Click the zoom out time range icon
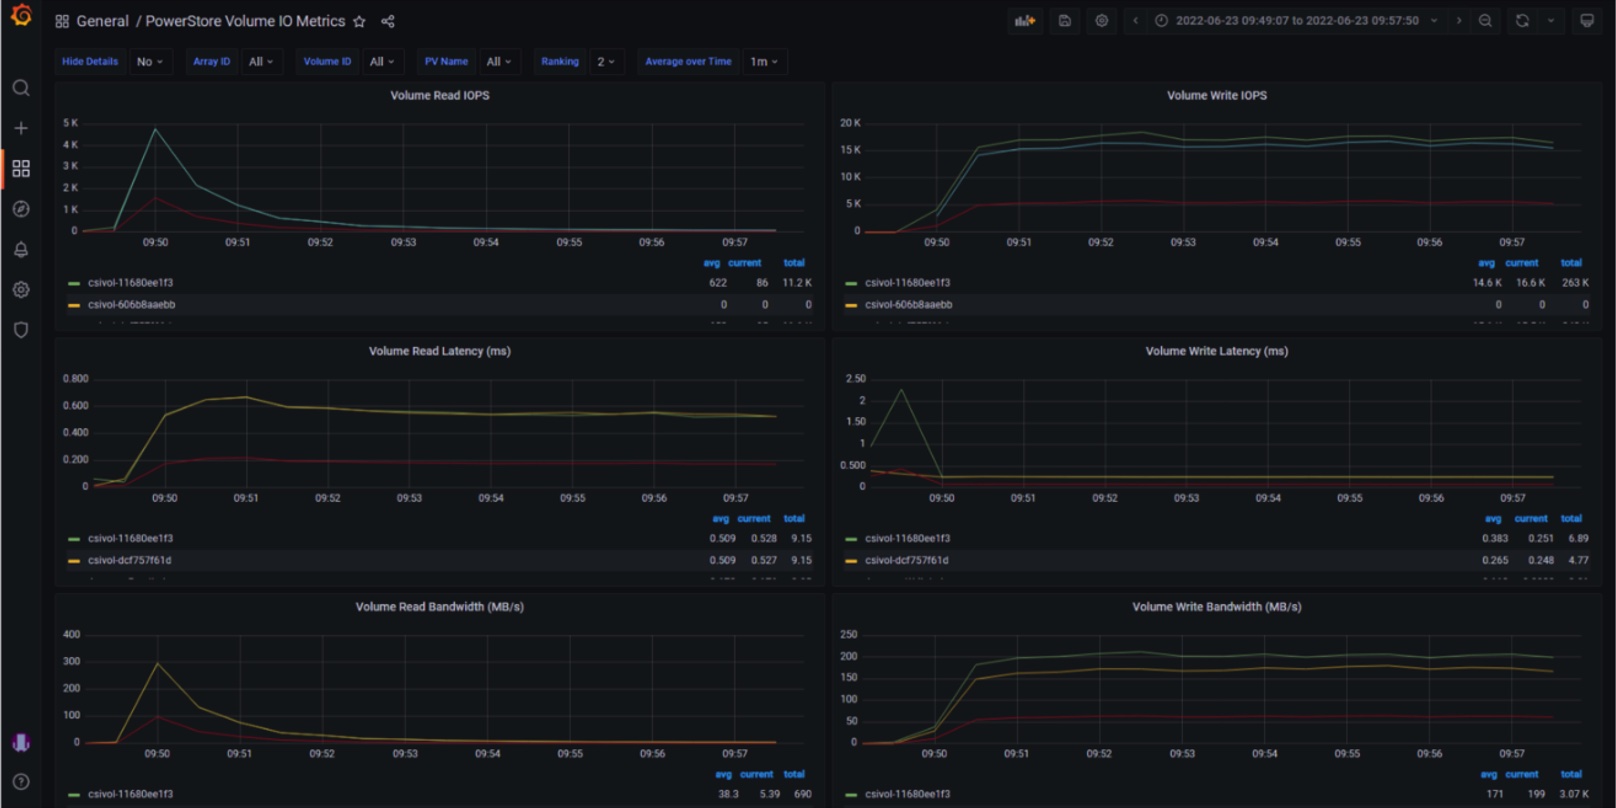This screenshot has height=808, width=1616. pyautogui.click(x=1486, y=20)
